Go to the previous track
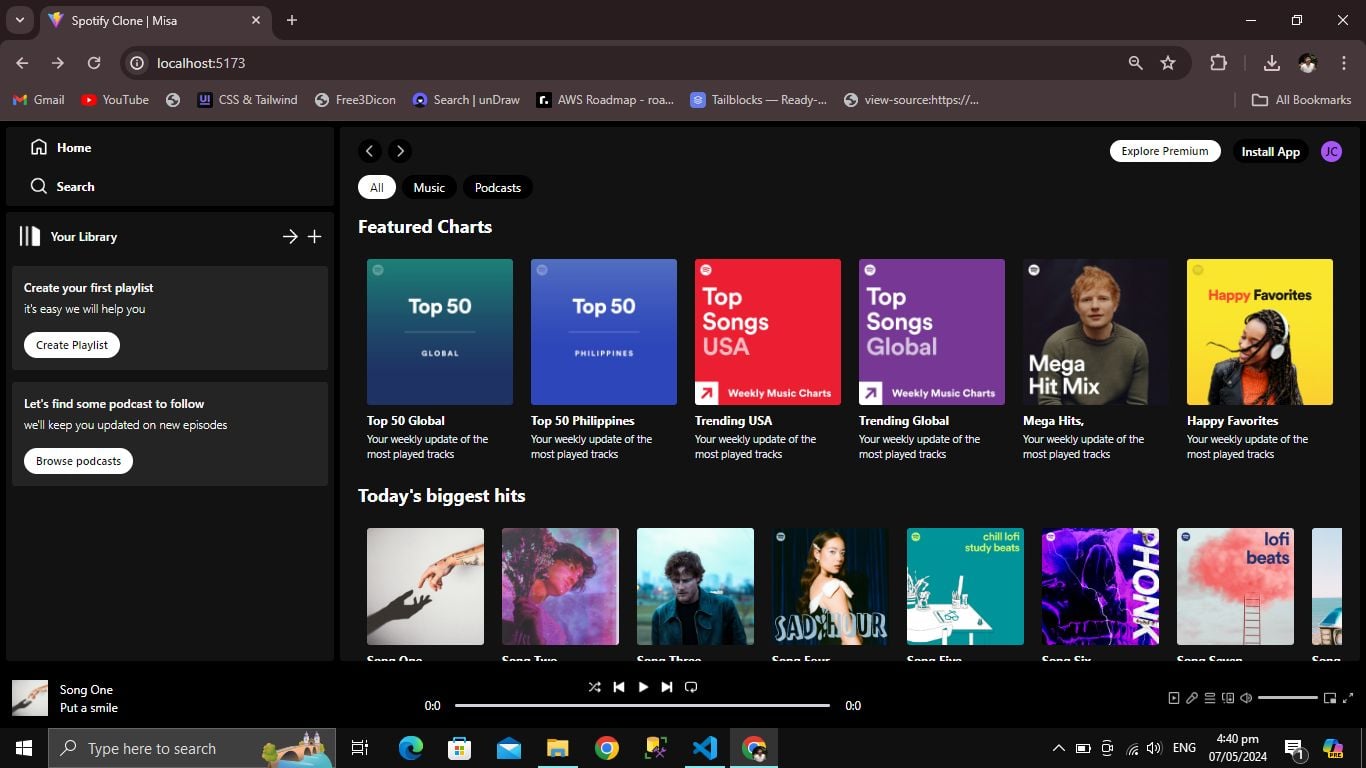This screenshot has width=1366, height=768. point(619,687)
